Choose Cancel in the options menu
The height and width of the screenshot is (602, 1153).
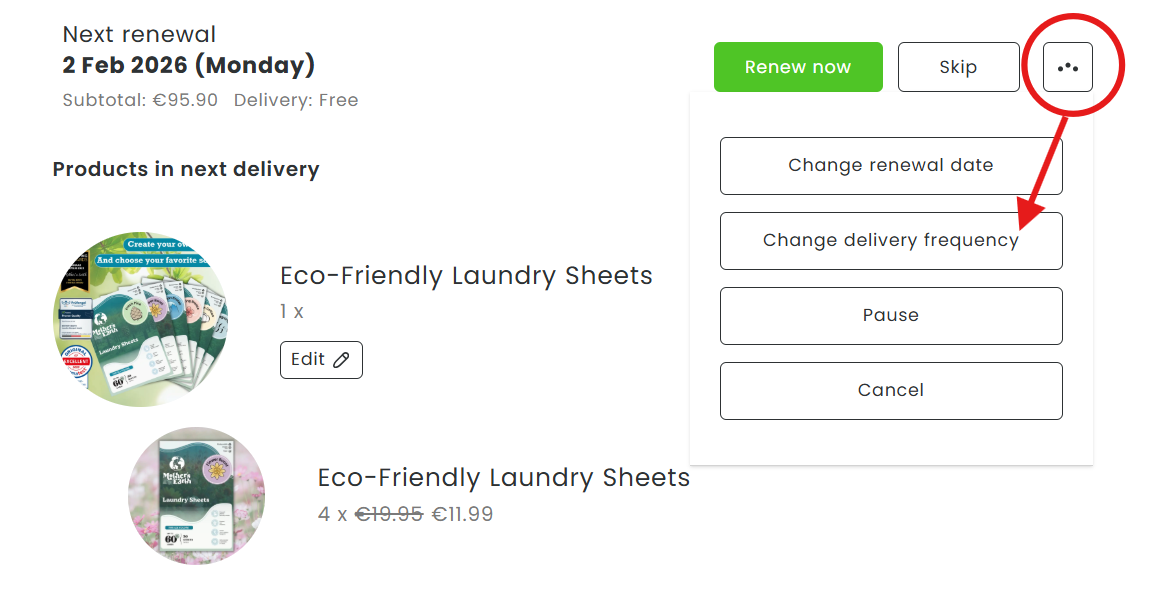tap(890, 391)
